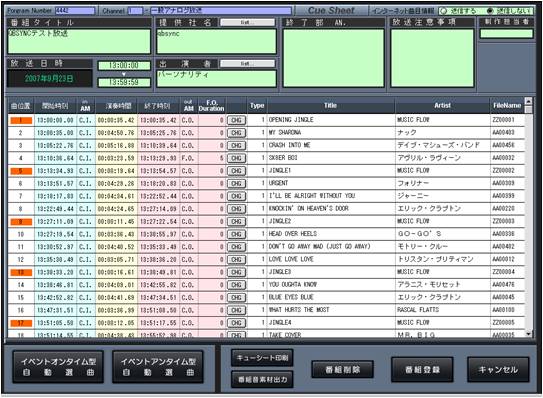Click the キューシート印刷 button
543x398 pixels.
tap(262, 358)
